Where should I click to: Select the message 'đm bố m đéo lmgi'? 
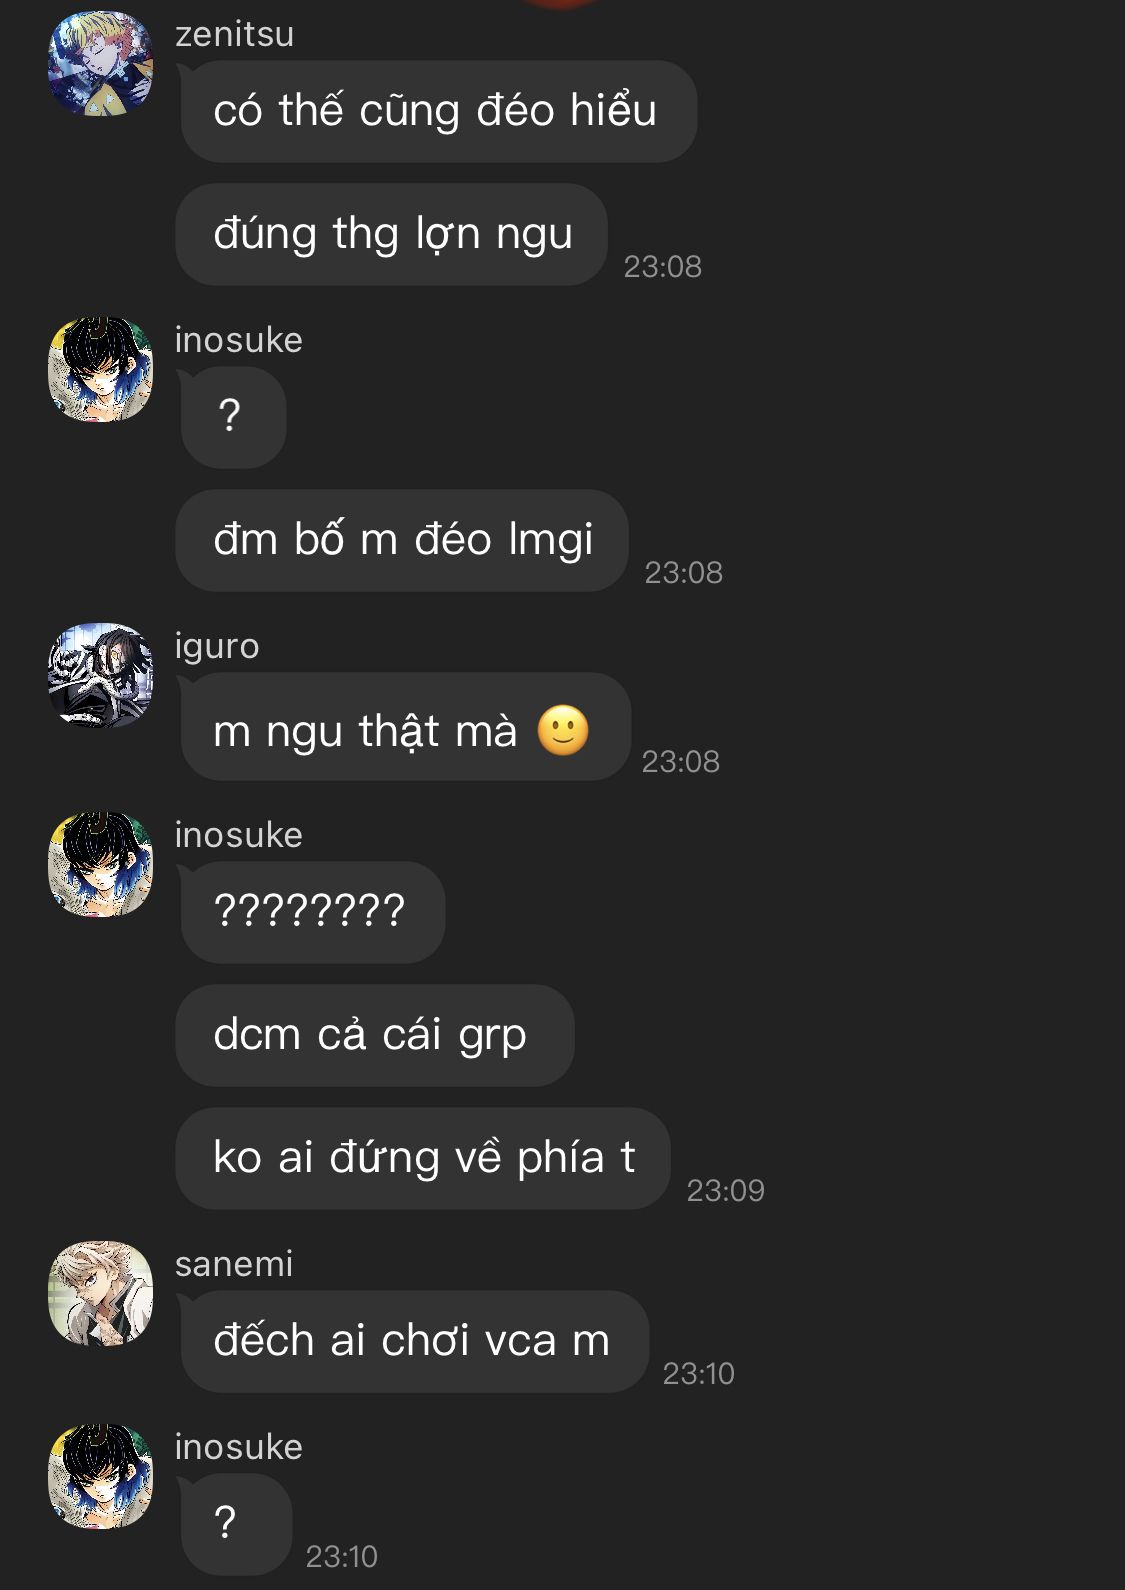[402, 540]
